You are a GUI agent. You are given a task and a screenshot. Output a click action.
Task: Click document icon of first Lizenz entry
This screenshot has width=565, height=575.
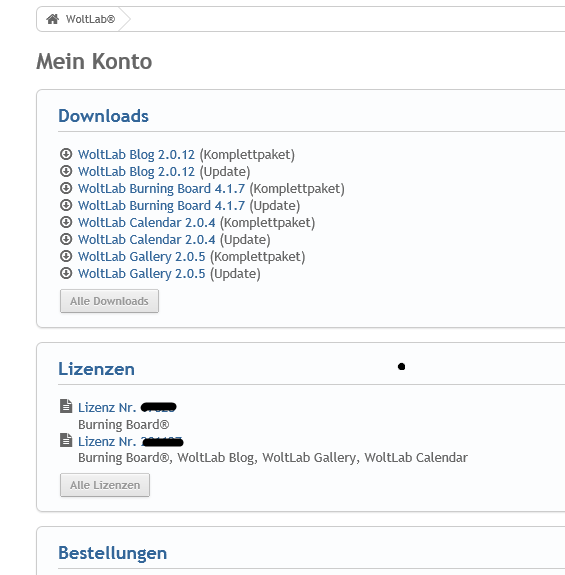pos(66,406)
